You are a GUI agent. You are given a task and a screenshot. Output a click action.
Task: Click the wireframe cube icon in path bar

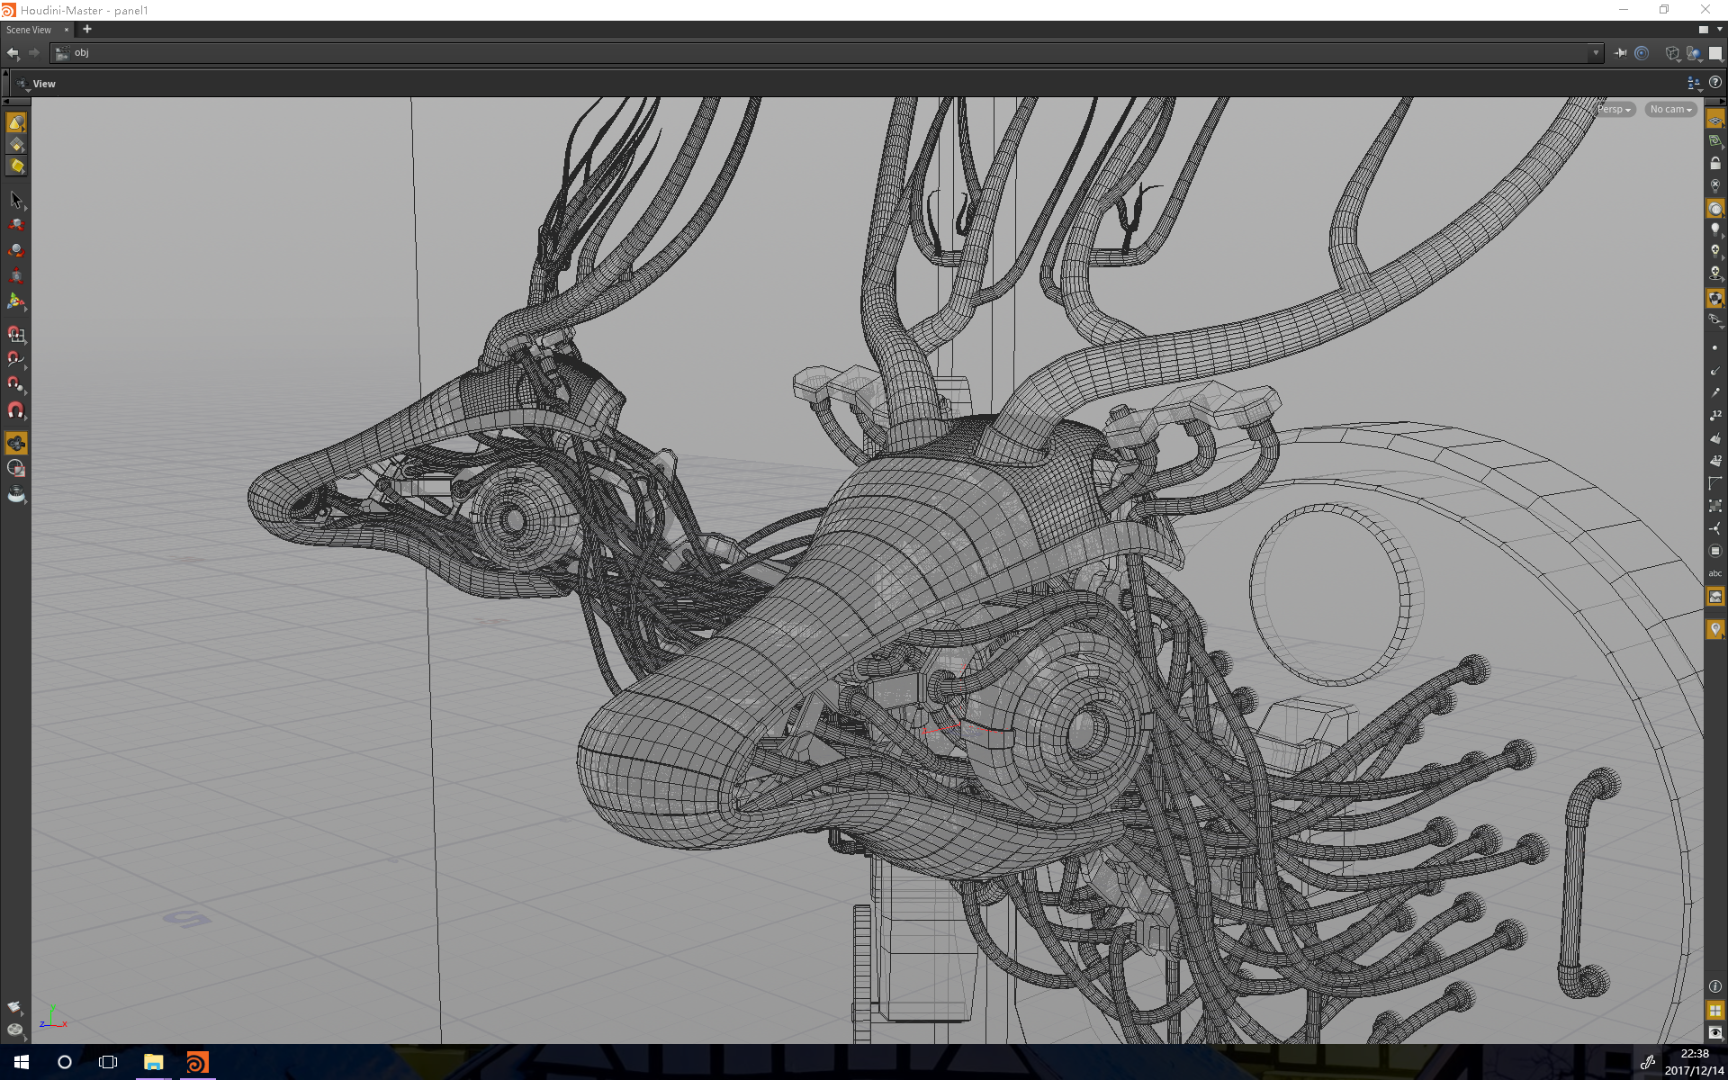[x=1672, y=53]
